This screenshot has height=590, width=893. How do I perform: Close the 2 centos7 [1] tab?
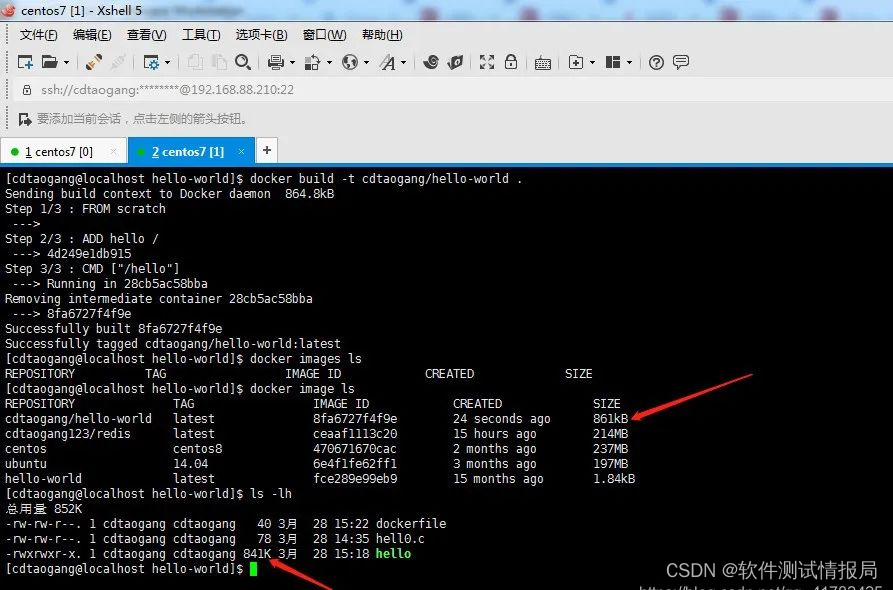[x=241, y=151]
